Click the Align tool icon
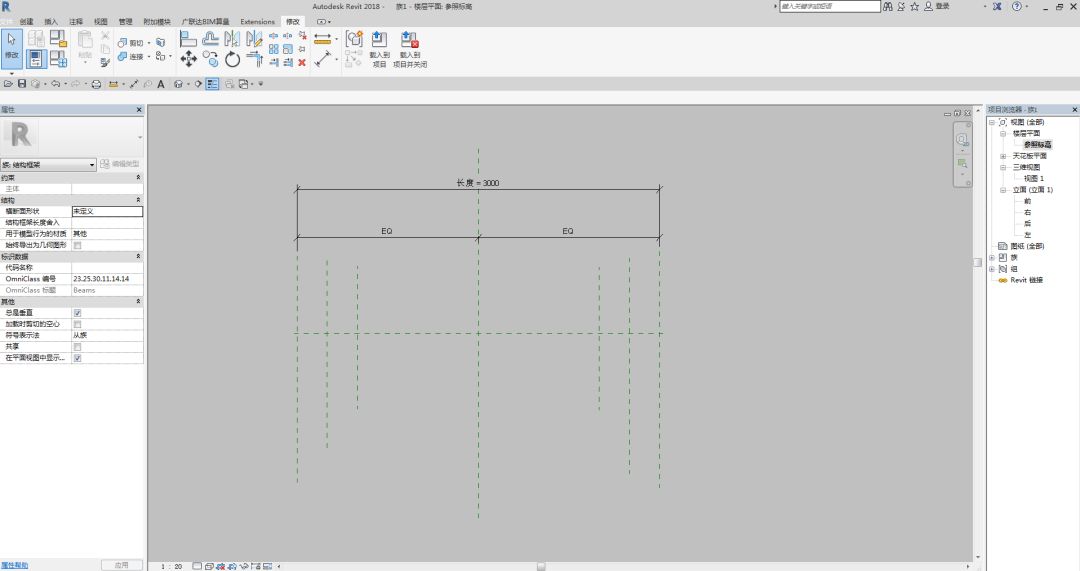 coord(188,39)
